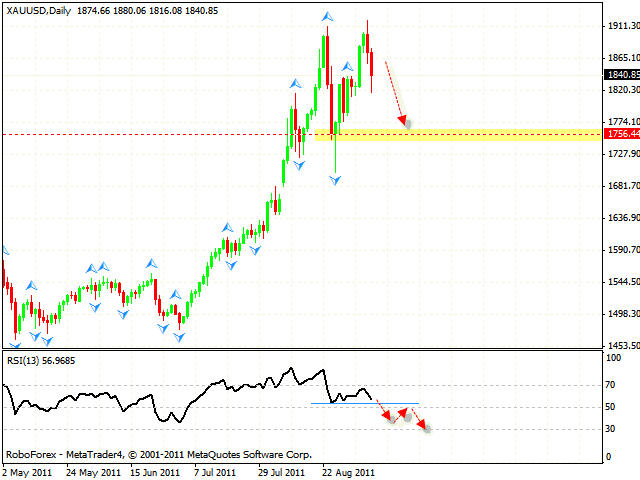Select the horizontal support line in the RSI window
Screen dimensions: 640x480
tap(365, 403)
